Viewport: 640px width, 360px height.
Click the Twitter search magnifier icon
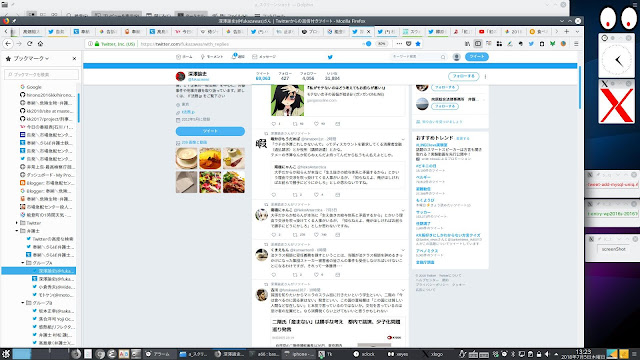443,57
